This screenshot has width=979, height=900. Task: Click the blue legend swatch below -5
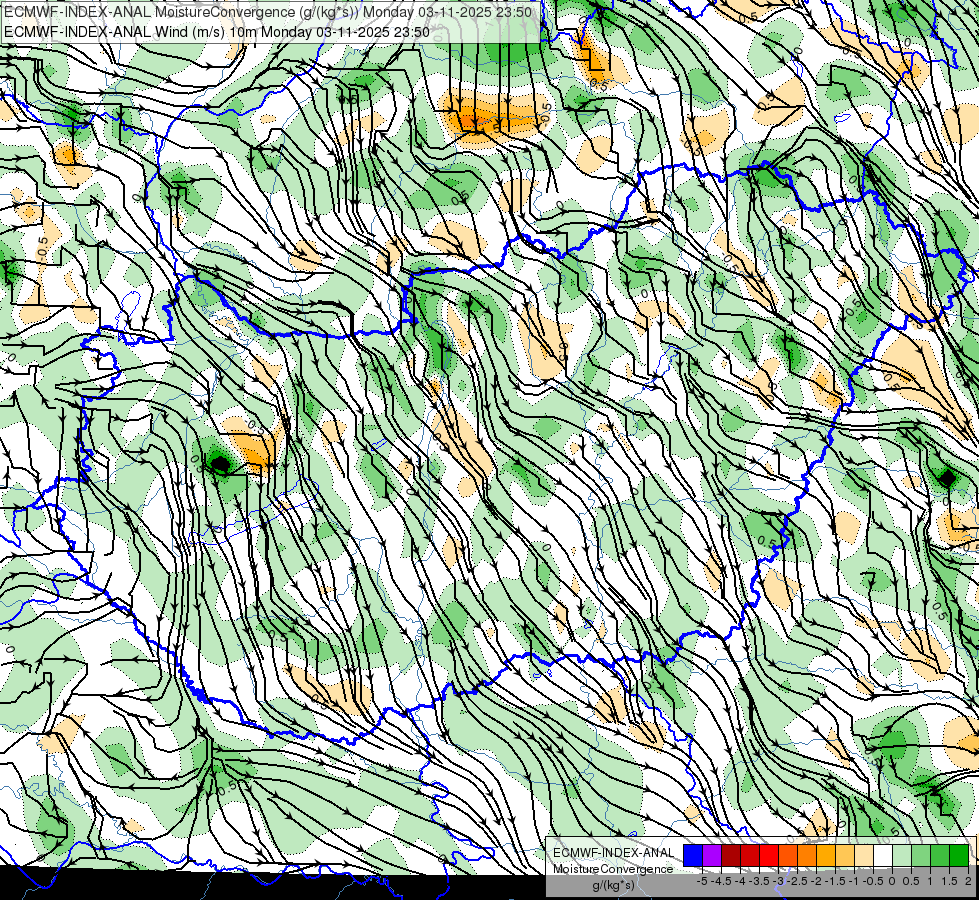pos(693,855)
